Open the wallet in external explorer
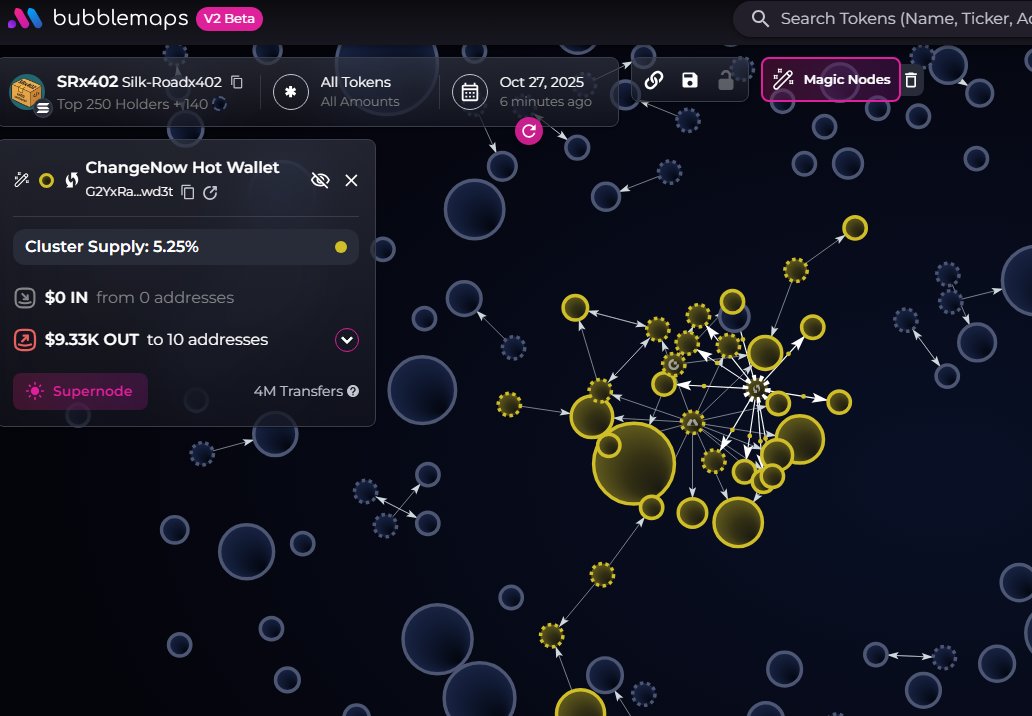The width and height of the screenshot is (1032, 716). click(210, 192)
